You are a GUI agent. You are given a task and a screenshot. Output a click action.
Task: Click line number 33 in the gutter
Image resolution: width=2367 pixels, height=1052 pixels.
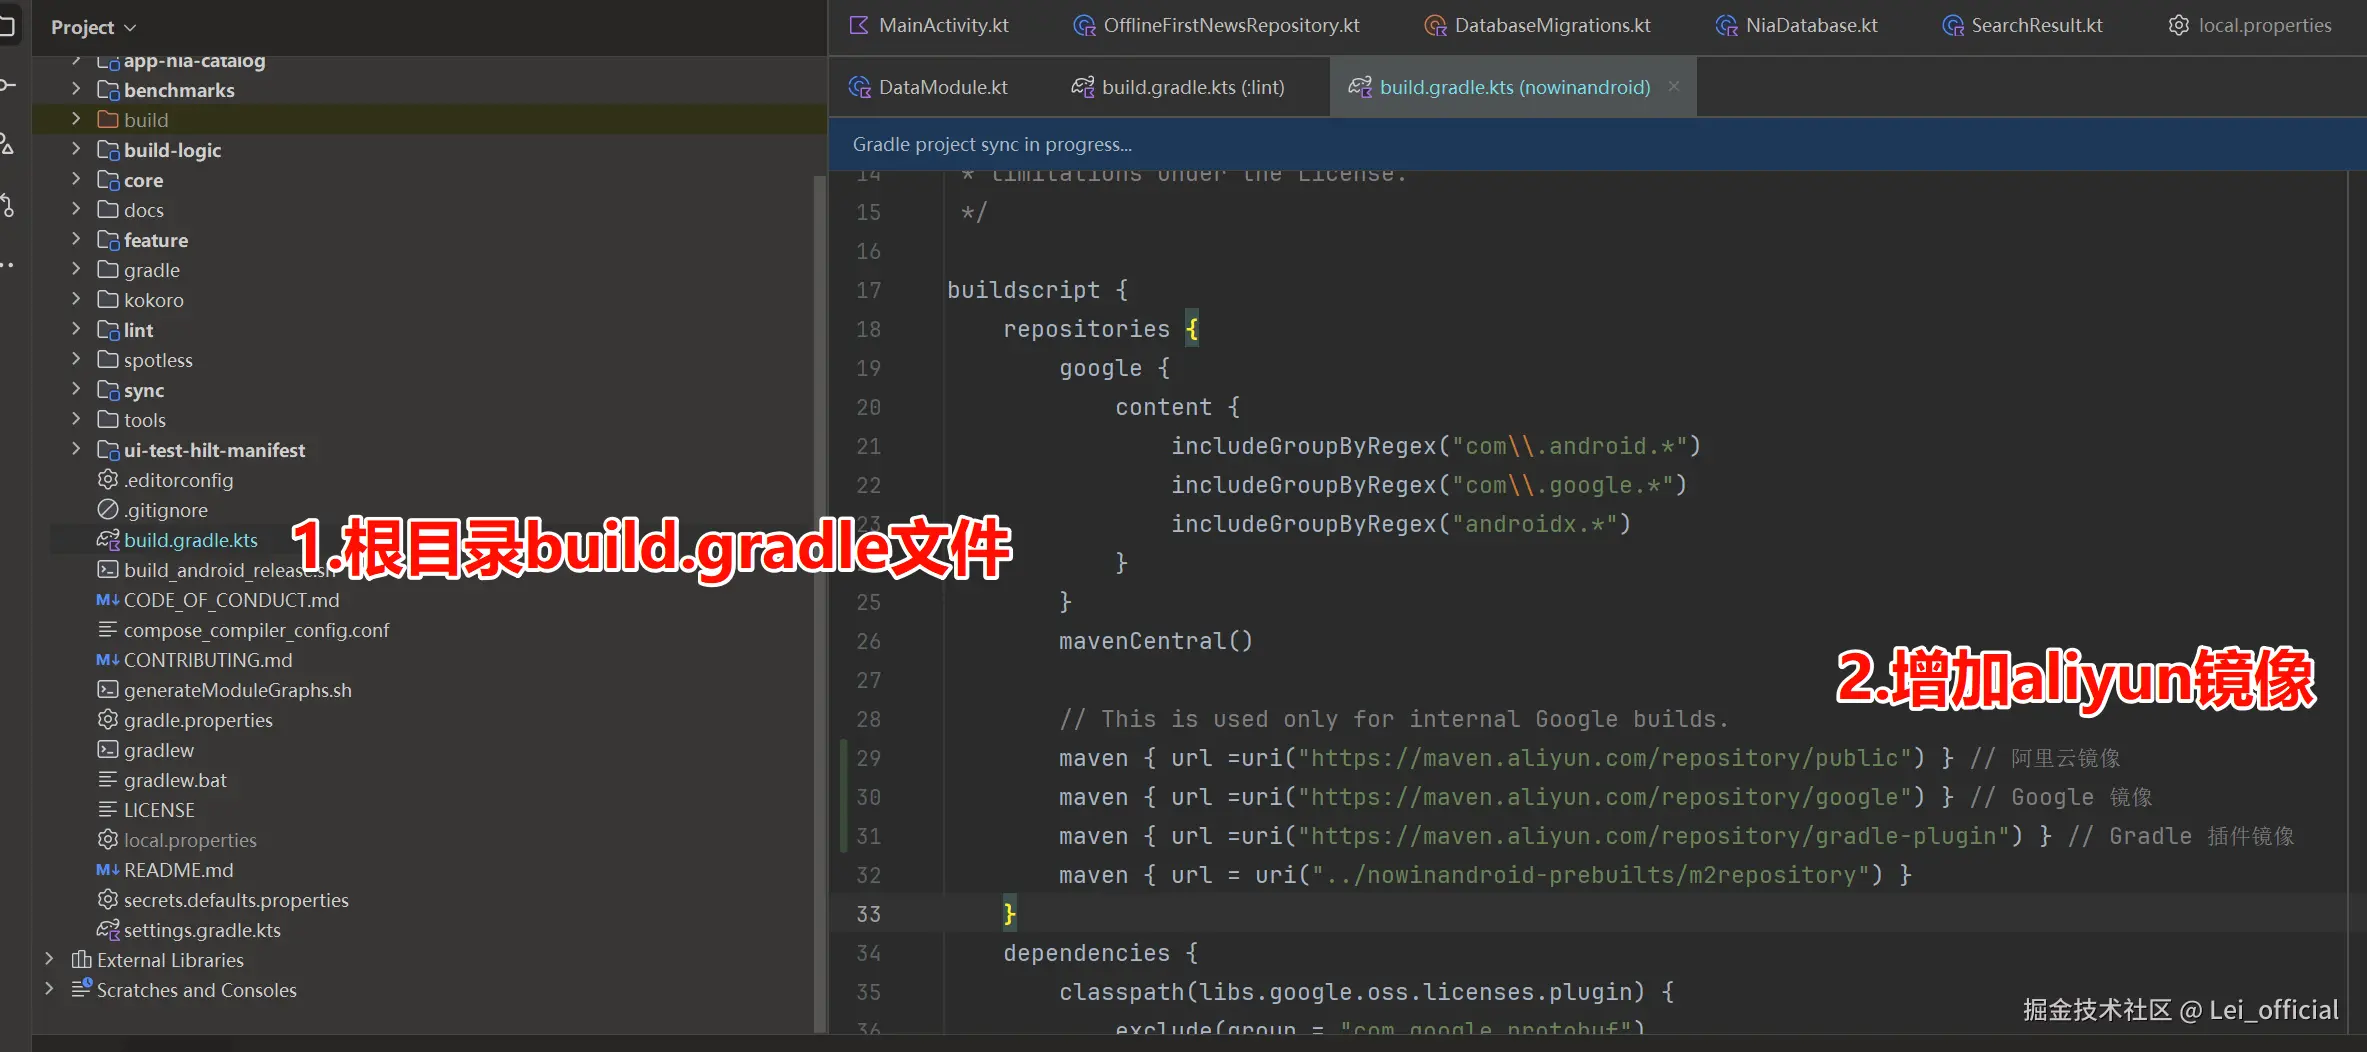click(868, 914)
